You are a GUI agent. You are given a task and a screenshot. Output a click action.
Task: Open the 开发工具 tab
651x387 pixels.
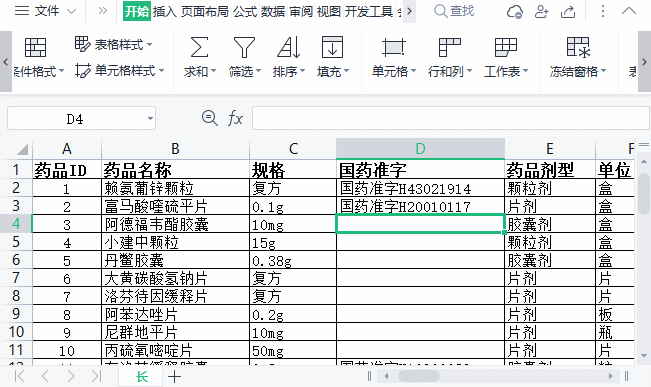[x=369, y=11]
